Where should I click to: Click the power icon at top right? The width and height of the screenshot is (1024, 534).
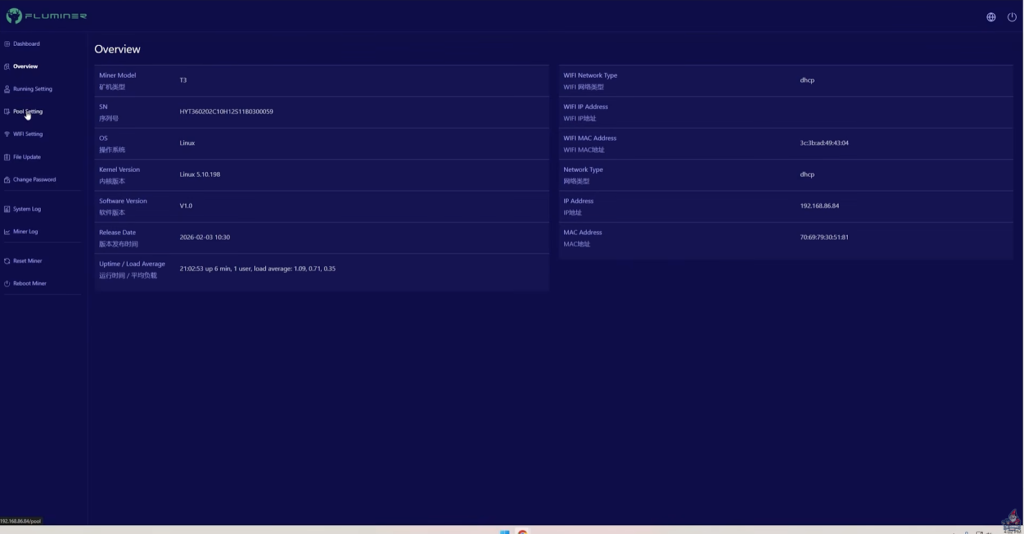coord(1012,17)
